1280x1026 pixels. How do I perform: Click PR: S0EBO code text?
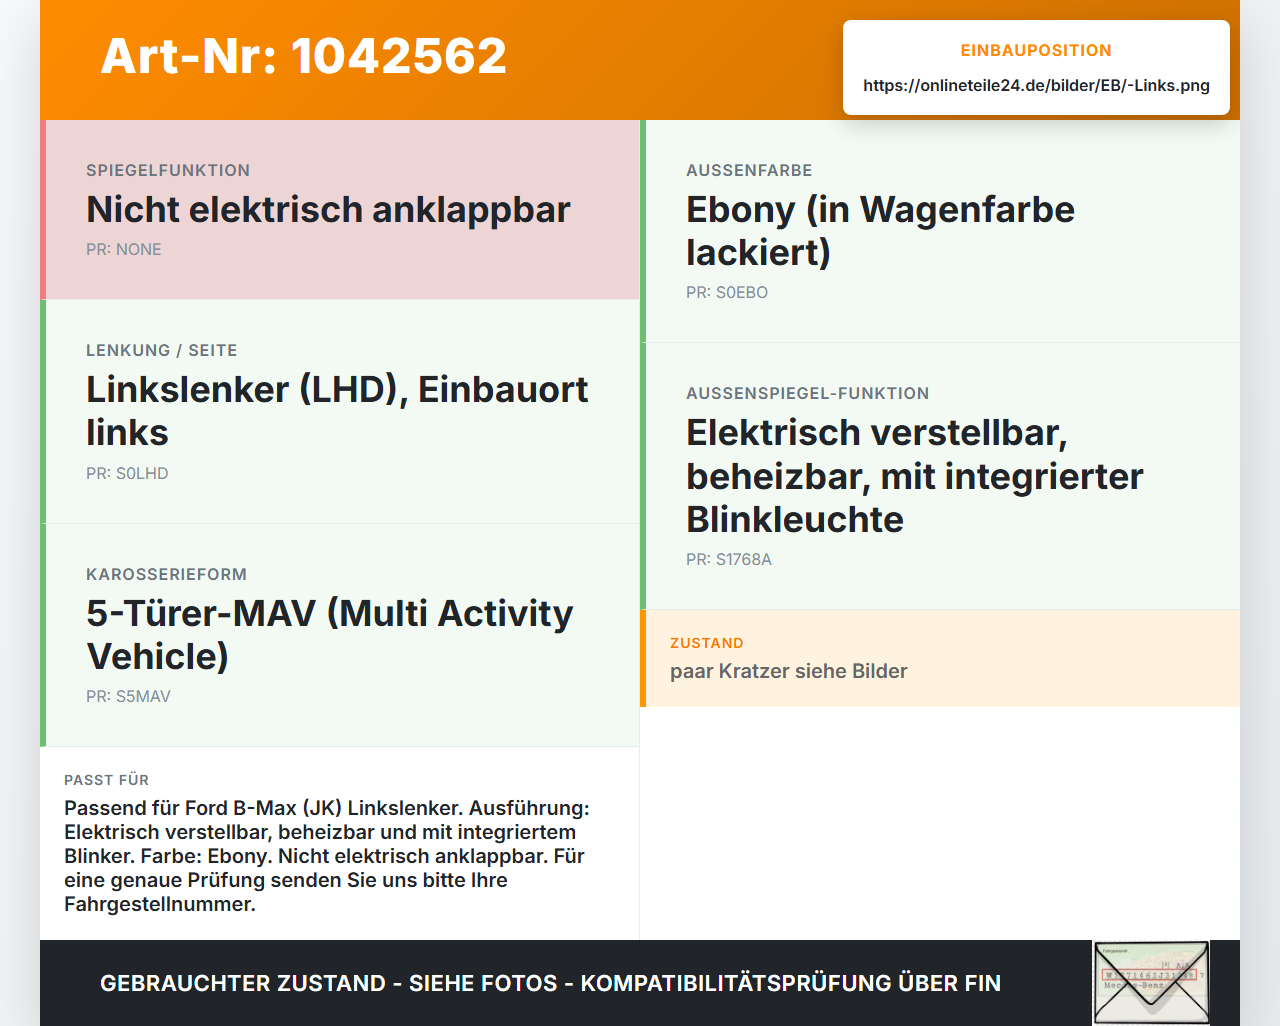pos(727,292)
